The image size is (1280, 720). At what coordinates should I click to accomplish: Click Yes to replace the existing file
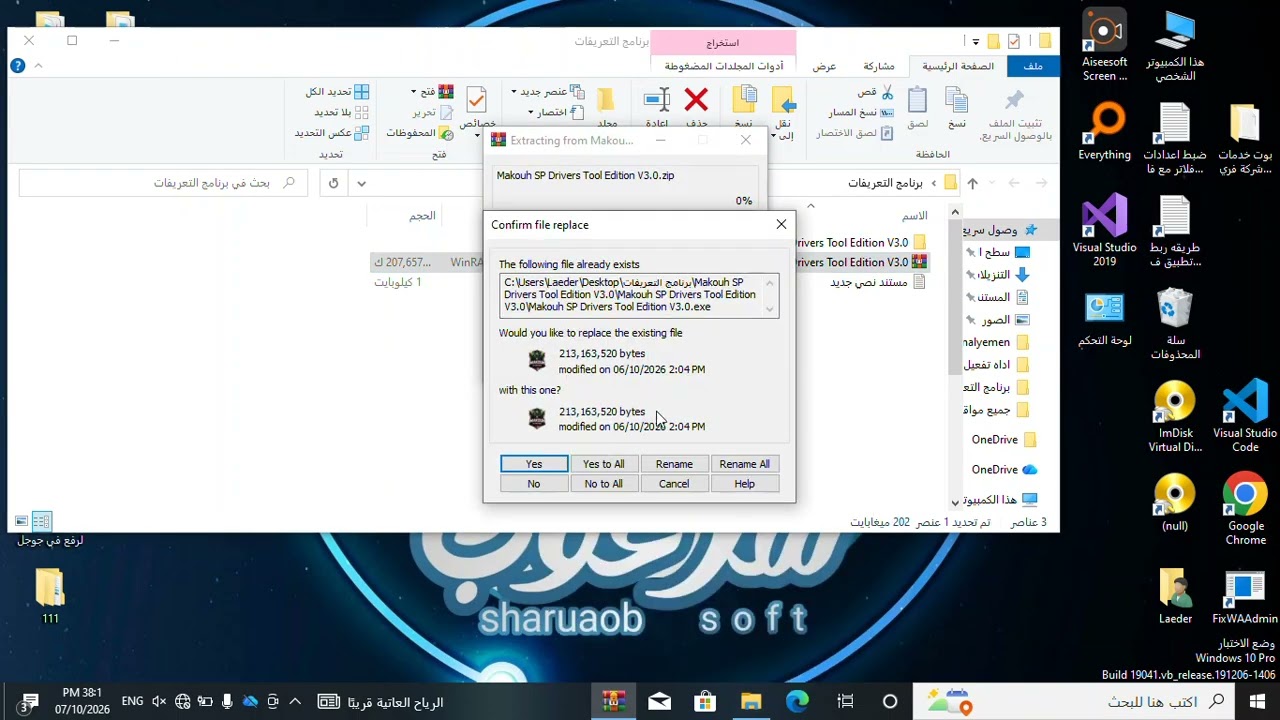(534, 464)
